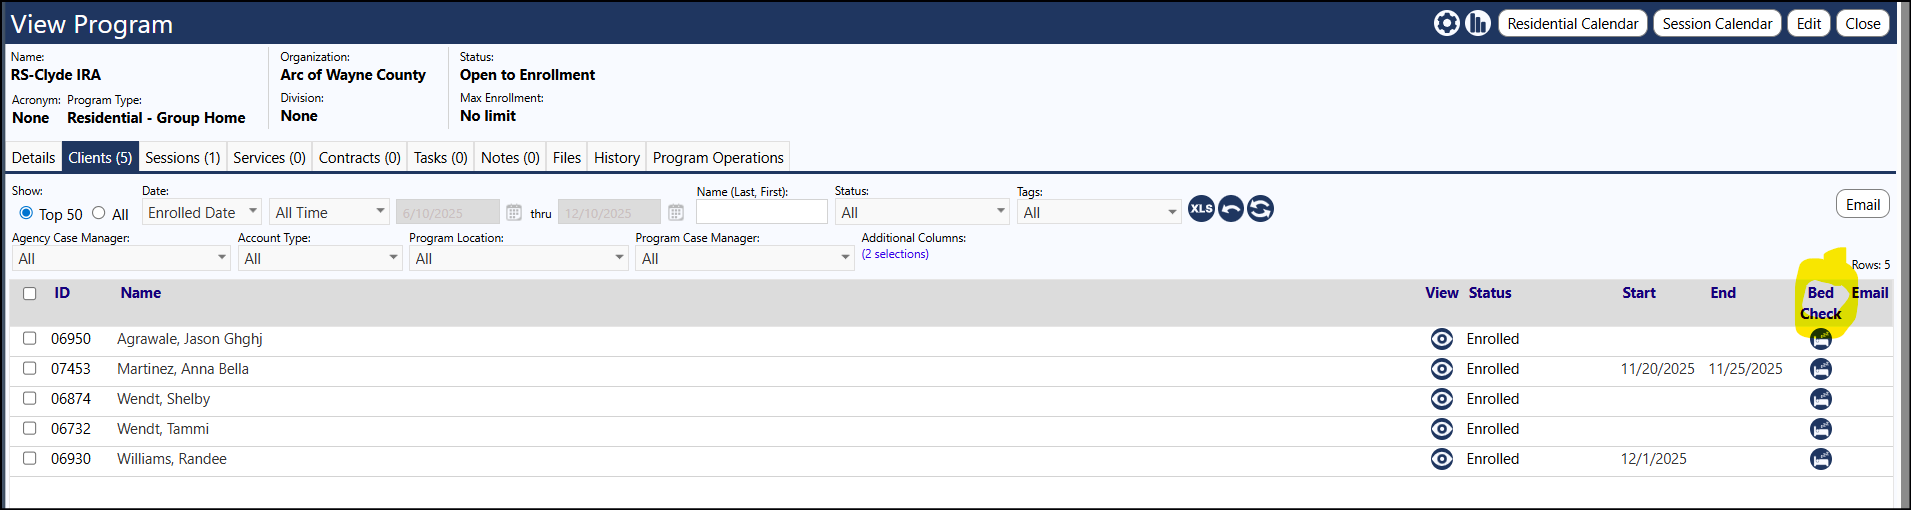This screenshot has width=1911, height=510.
Task: Click the Close button in header
Action: tap(1863, 24)
